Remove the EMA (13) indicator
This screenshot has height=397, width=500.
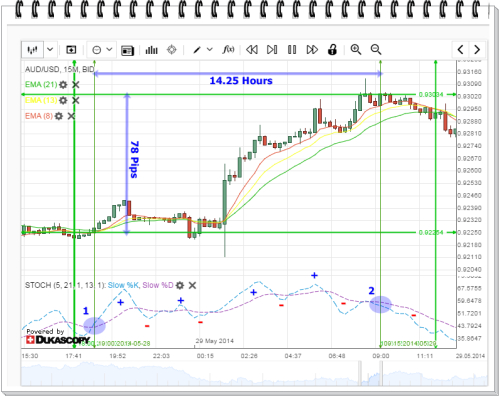(x=76, y=100)
